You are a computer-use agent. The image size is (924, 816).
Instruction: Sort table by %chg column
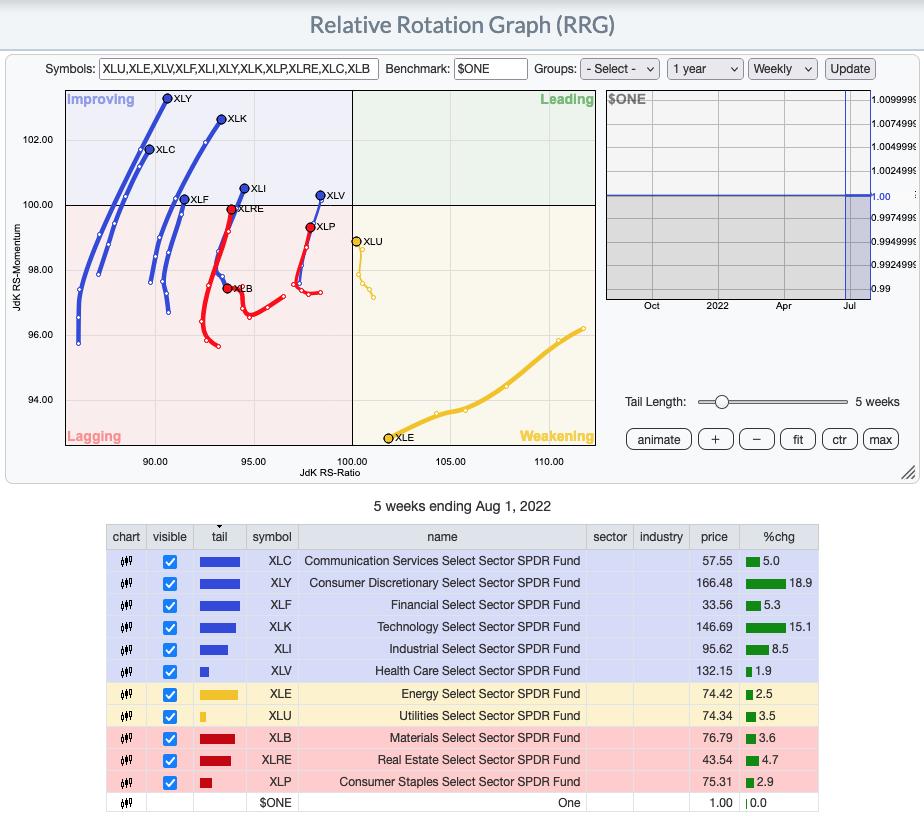click(x=778, y=537)
